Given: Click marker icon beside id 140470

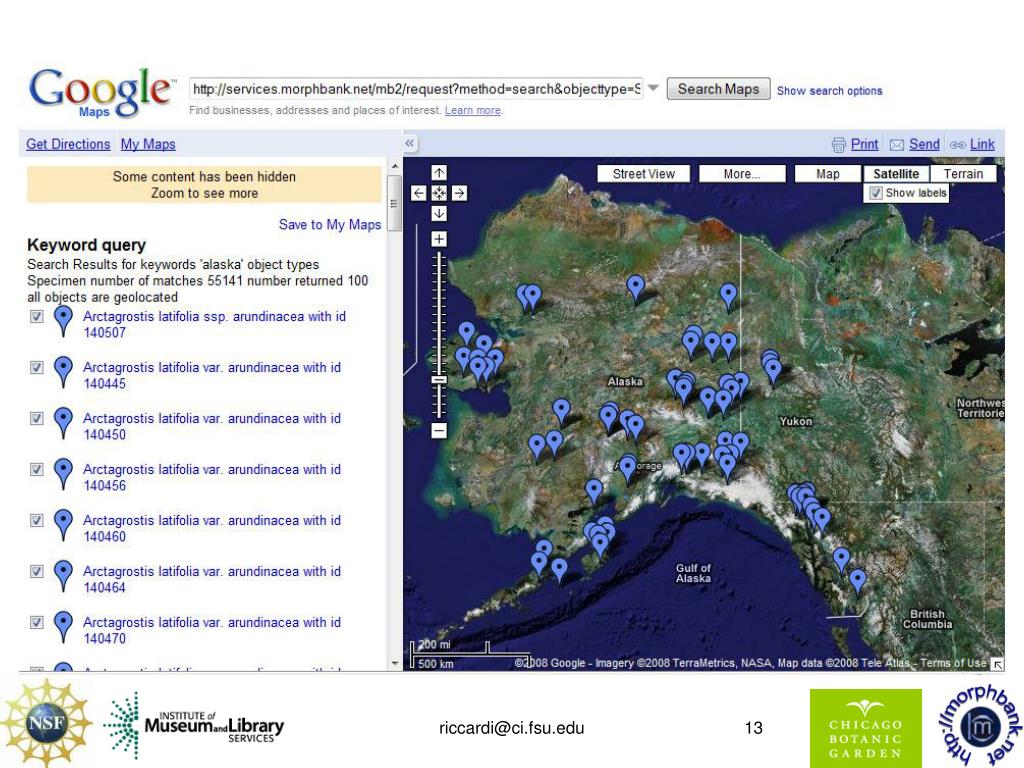Looking at the screenshot, I should (63, 626).
